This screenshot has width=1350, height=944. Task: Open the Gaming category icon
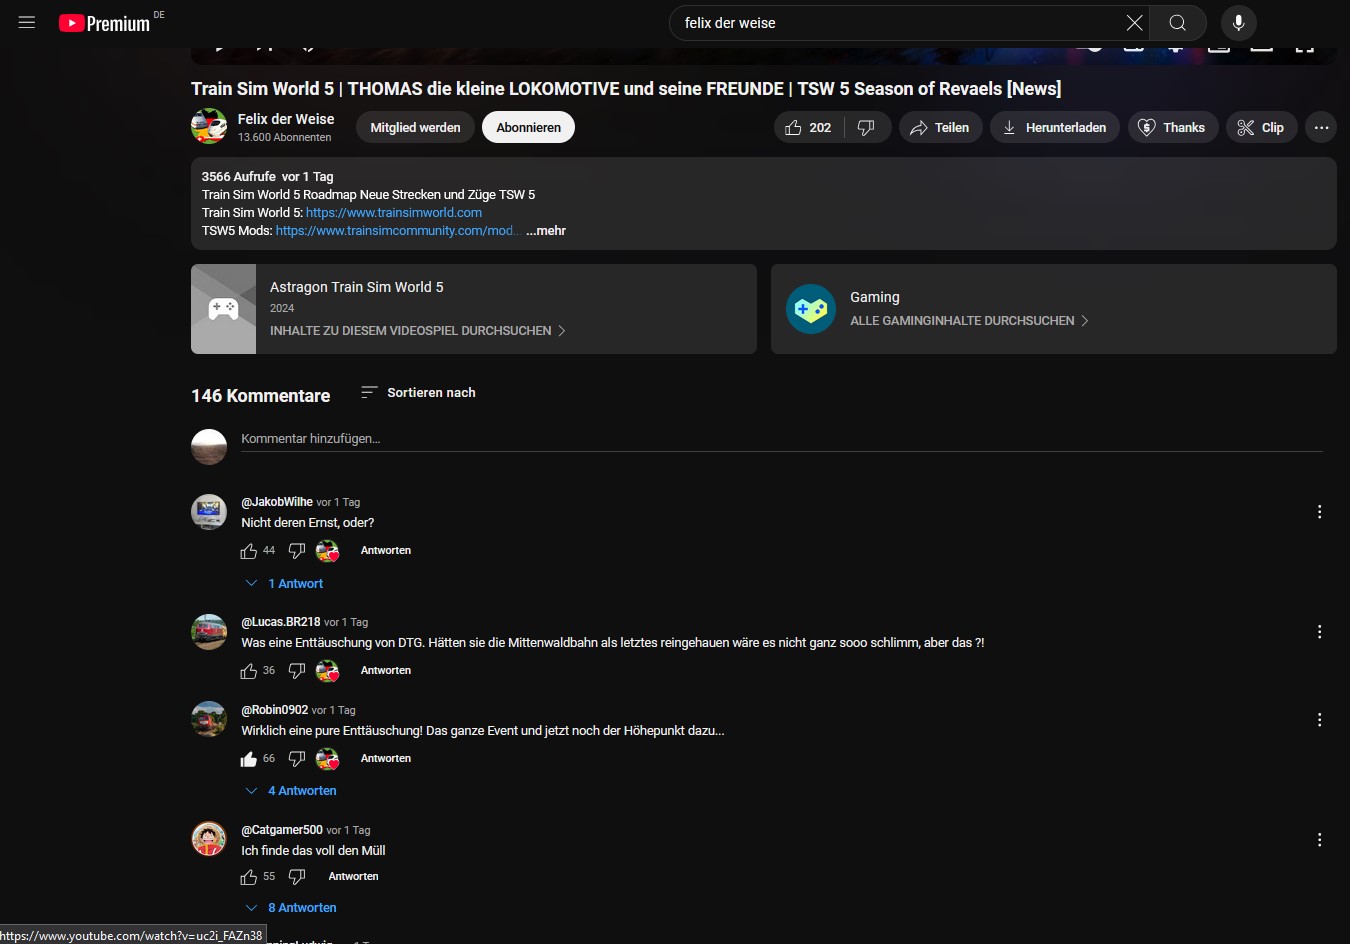click(x=811, y=309)
